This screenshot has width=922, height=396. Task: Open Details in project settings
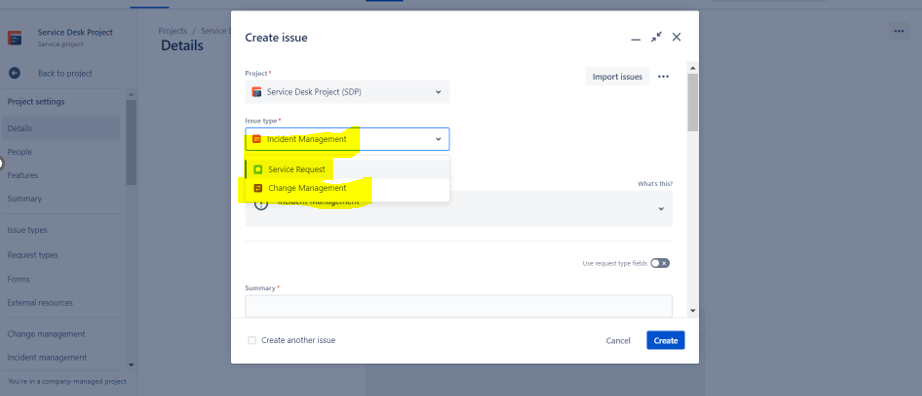pyautogui.click(x=61, y=128)
